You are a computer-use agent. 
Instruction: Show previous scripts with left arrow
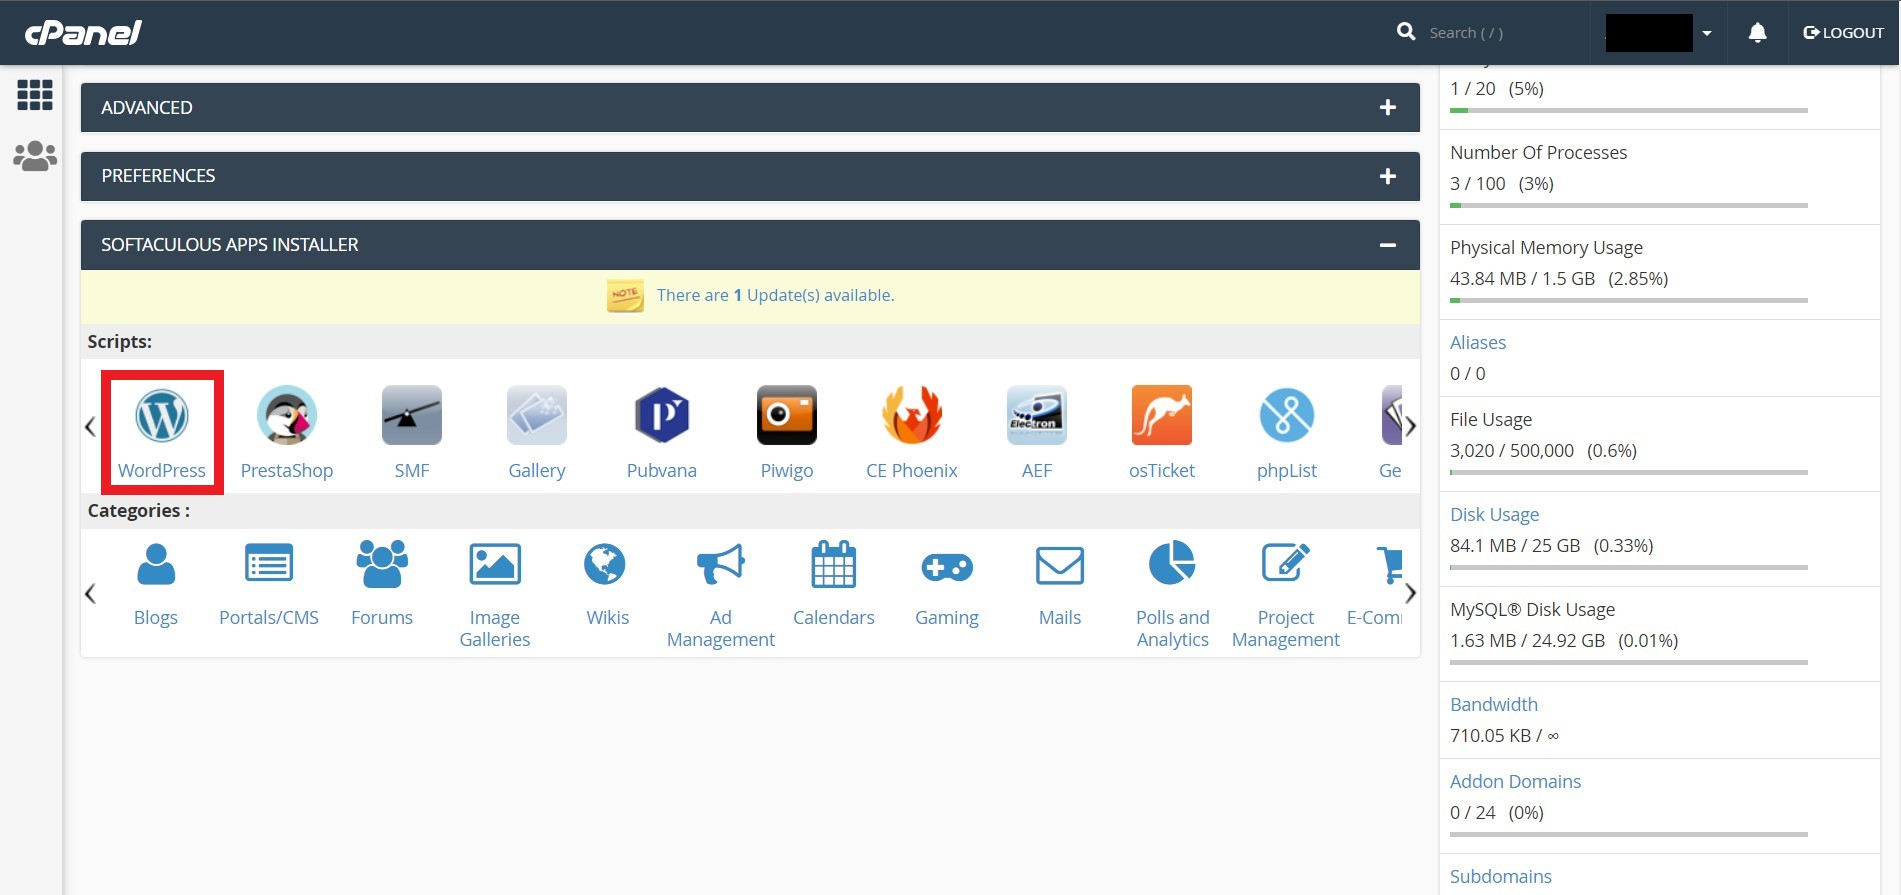pyautogui.click(x=90, y=427)
